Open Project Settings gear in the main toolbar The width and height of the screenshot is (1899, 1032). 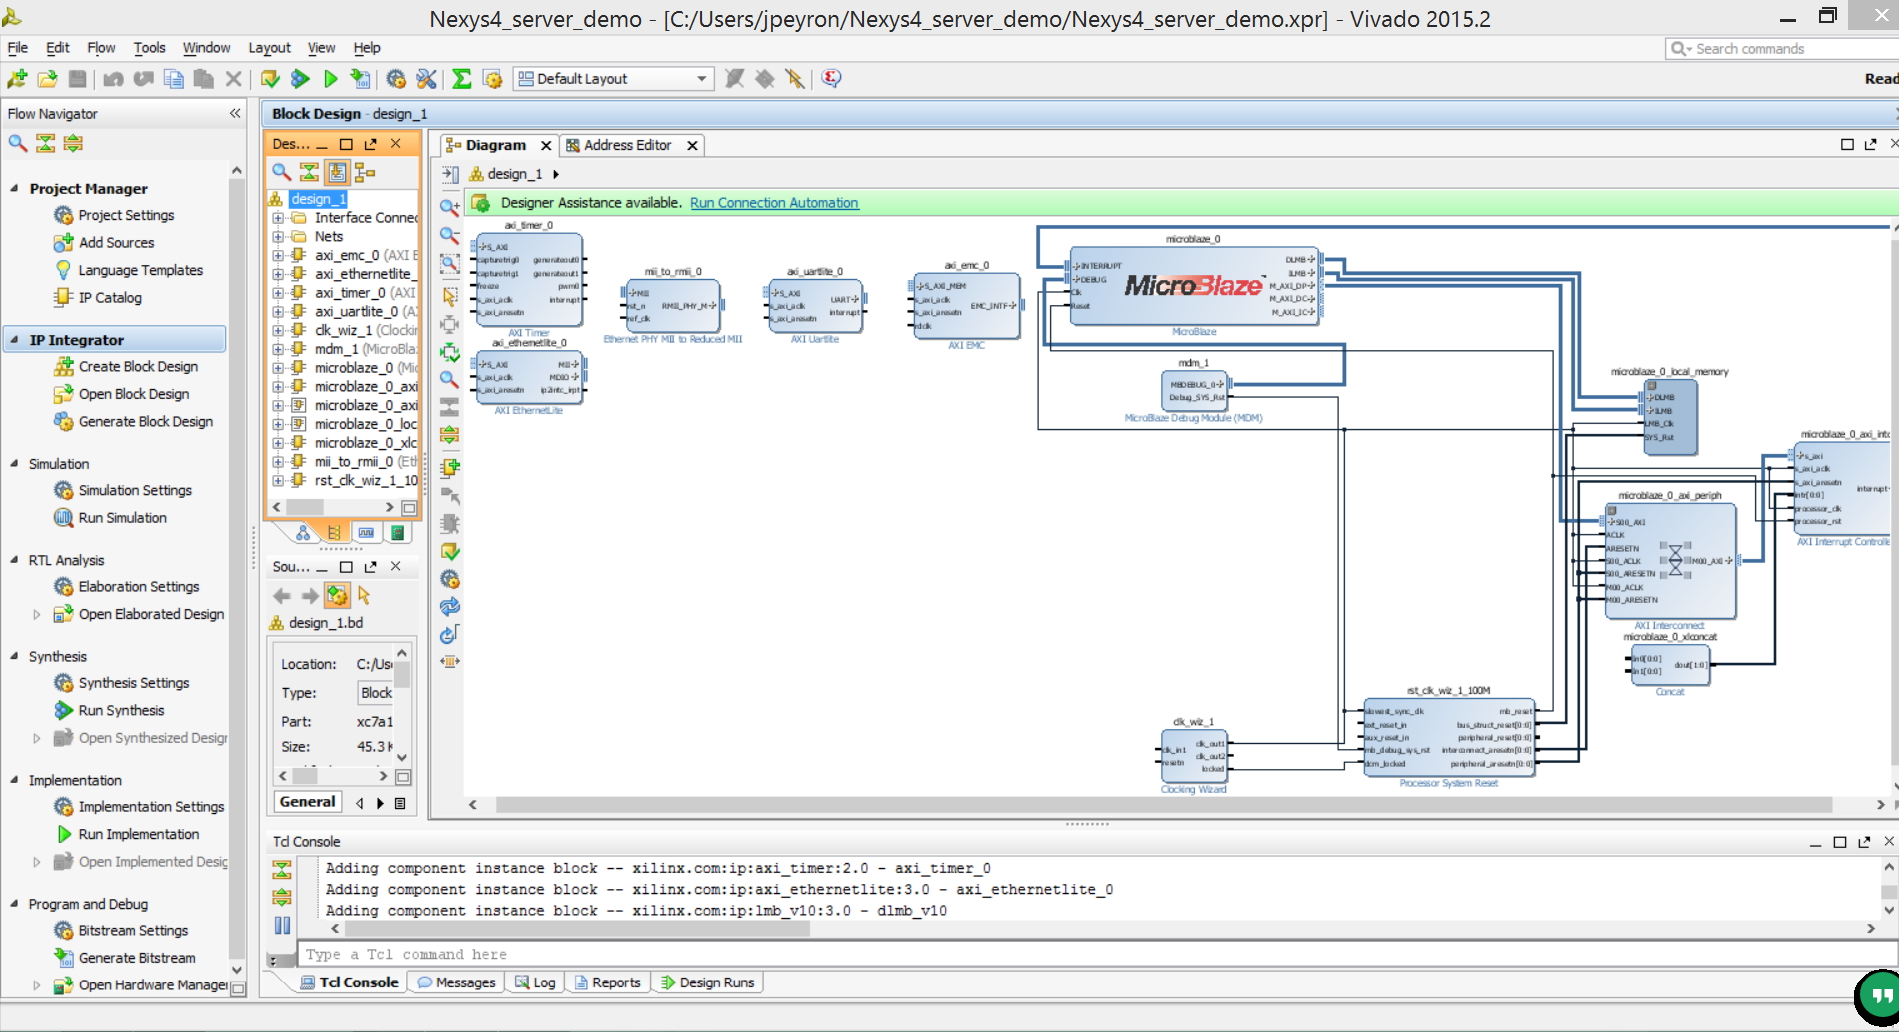[396, 78]
